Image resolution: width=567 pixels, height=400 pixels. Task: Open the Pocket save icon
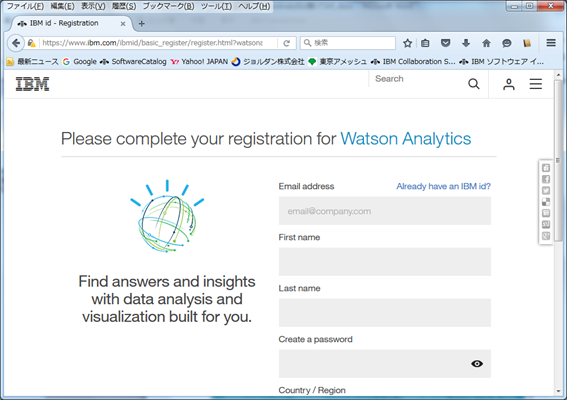coord(446,43)
